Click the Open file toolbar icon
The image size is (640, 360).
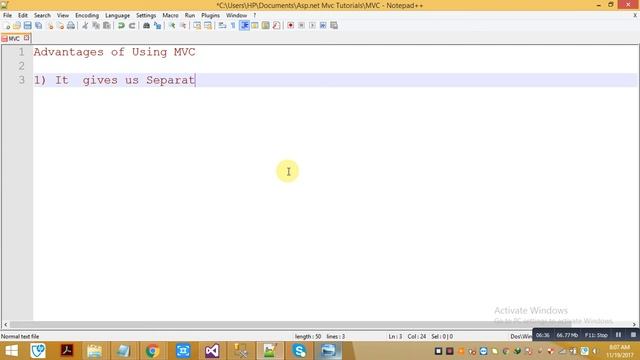[x=17, y=25]
